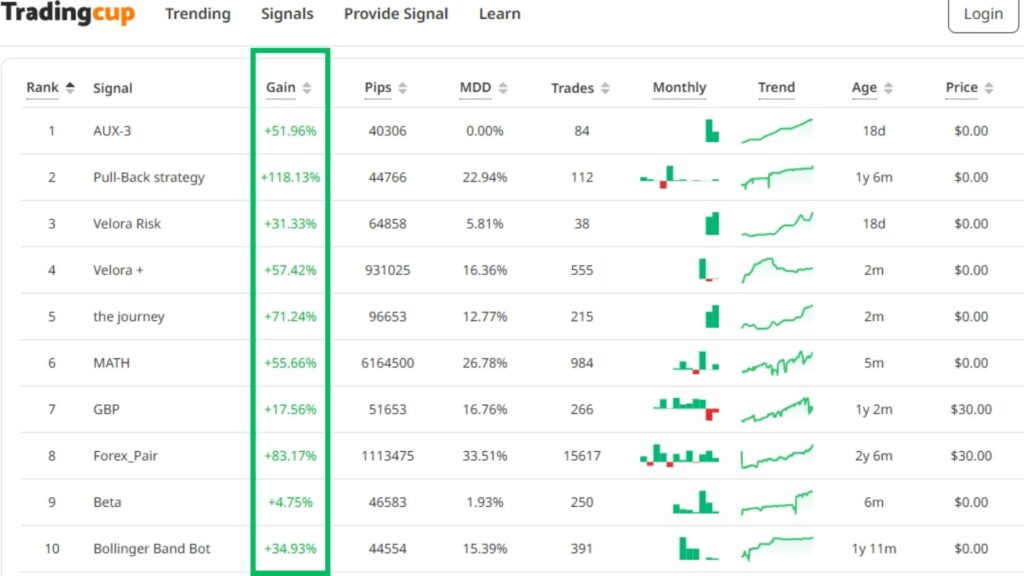Viewport: 1024px width, 576px height.
Task: Open the Learn menu item
Action: [x=499, y=14]
